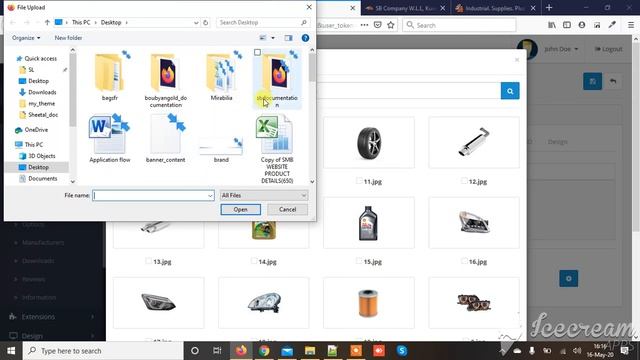Viewport: 640px width, 360px height.
Task: Click the File name input box
Action: [x=153, y=196]
